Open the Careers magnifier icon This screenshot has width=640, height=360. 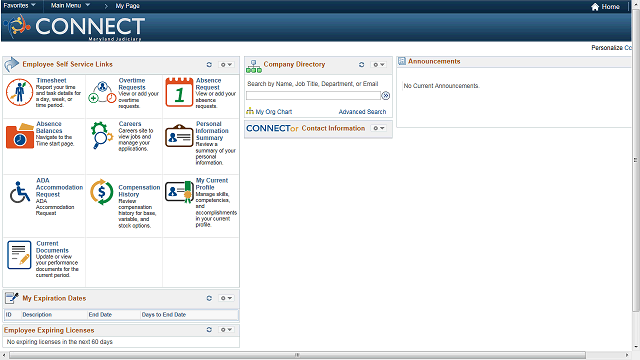[x=102, y=136]
